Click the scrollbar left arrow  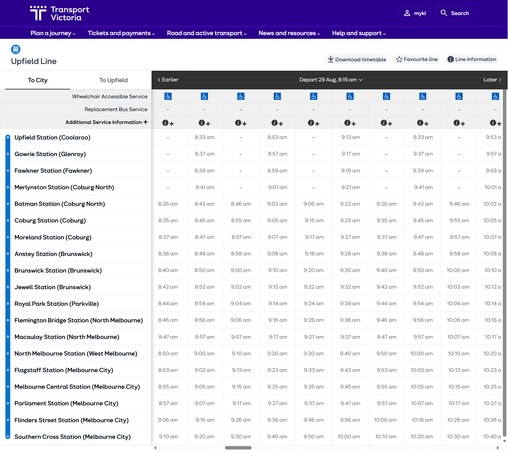pyautogui.click(x=155, y=448)
